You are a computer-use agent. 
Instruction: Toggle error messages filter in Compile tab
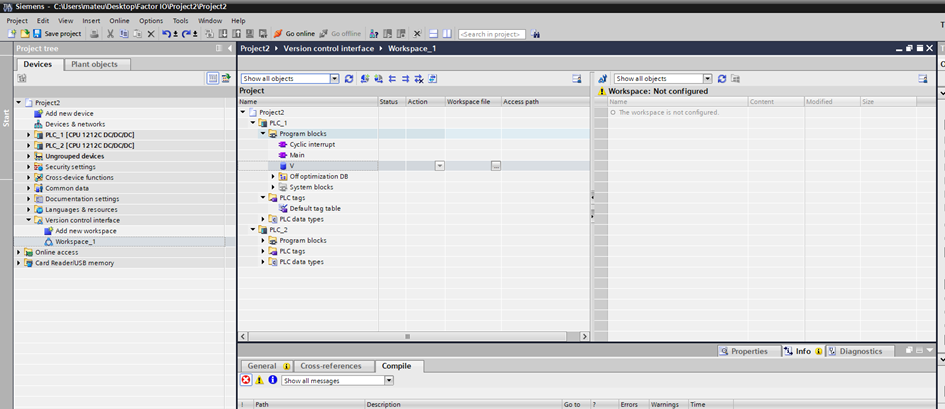click(x=246, y=380)
